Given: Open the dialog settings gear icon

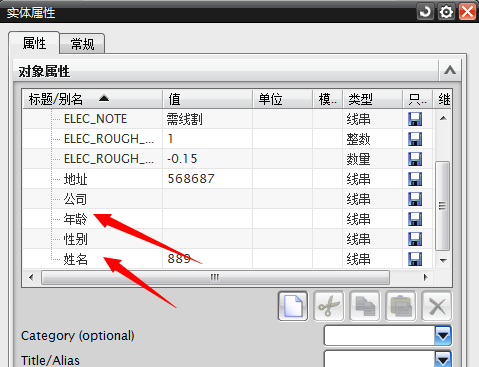Looking at the screenshot, I should click(x=446, y=12).
